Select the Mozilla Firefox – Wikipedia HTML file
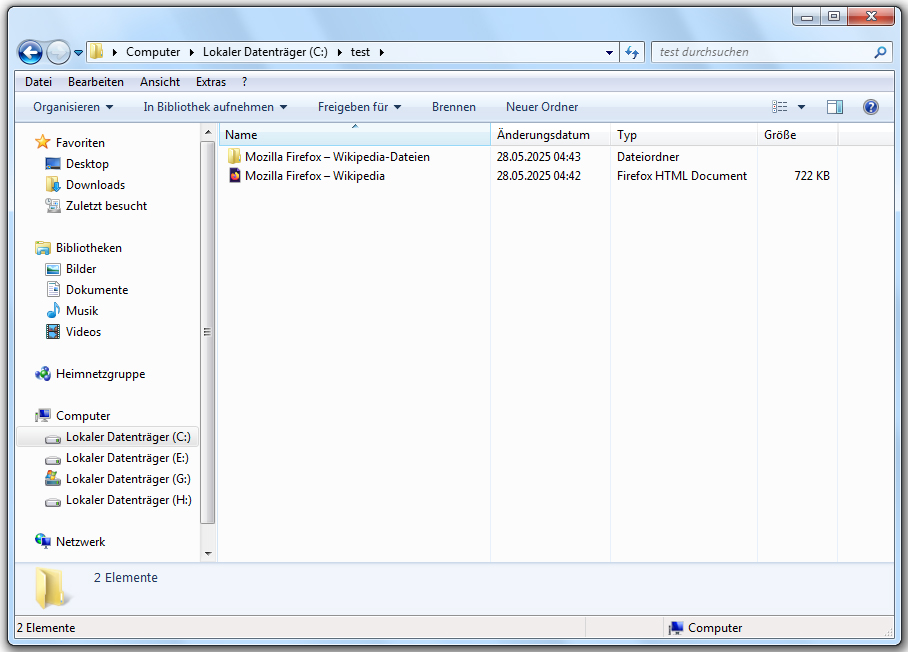908x652 pixels. (x=314, y=176)
